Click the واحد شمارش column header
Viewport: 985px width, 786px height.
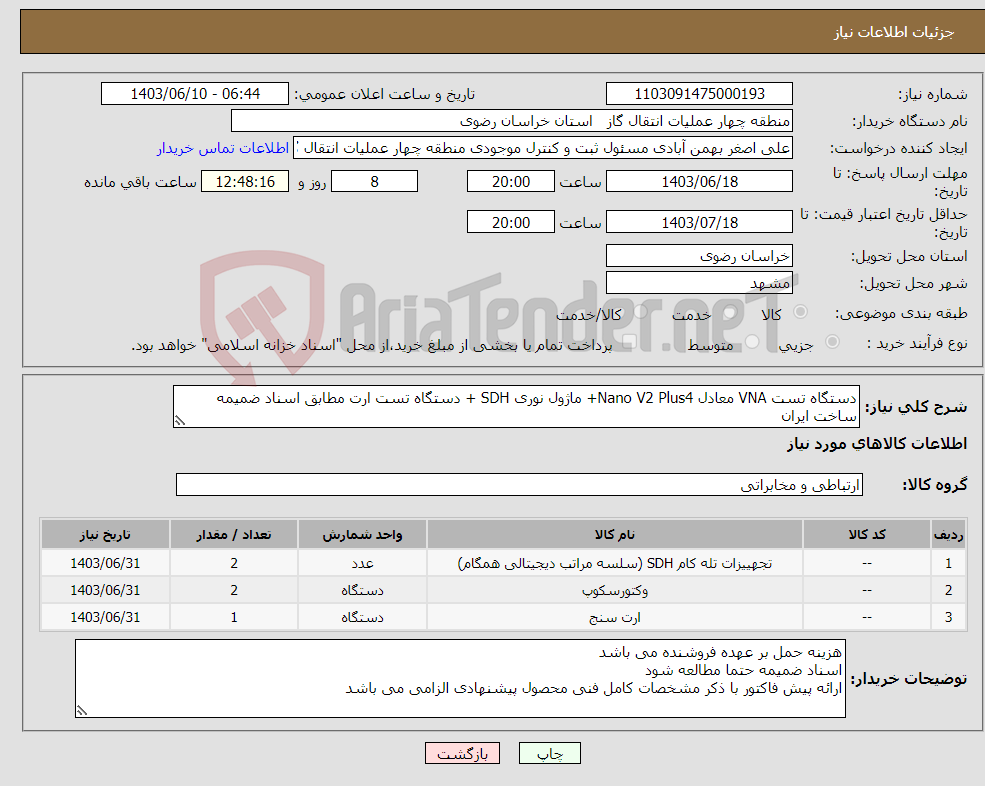point(362,535)
